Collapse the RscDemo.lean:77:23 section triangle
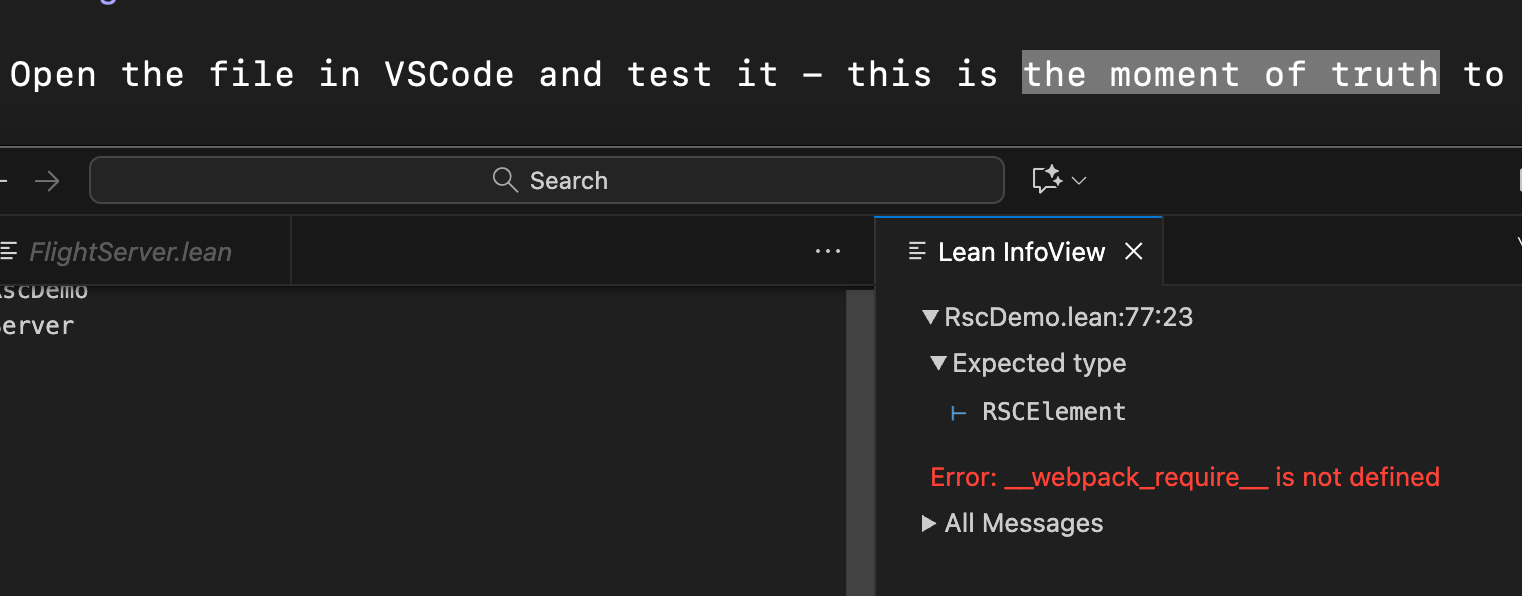This screenshot has height=596, width=1522. pyautogui.click(x=931, y=318)
